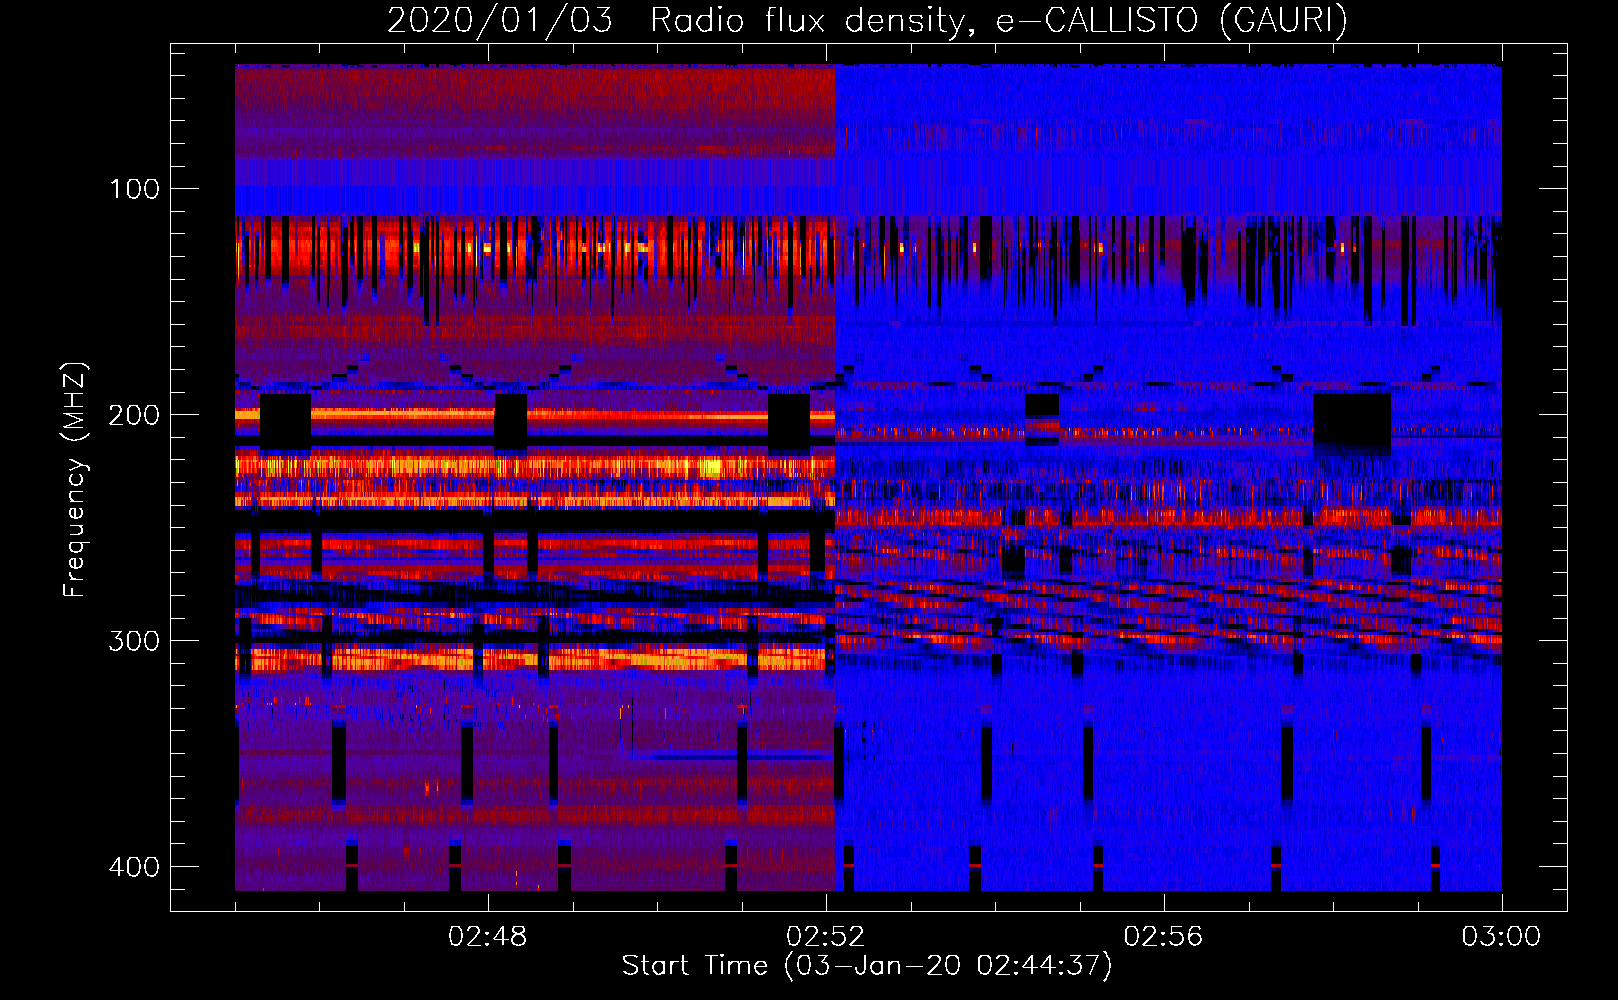Viewport: 1618px width, 1000px height.
Task: Click the Frequency (MHZ) axis title
Action: pyautogui.click(x=75, y=480)
